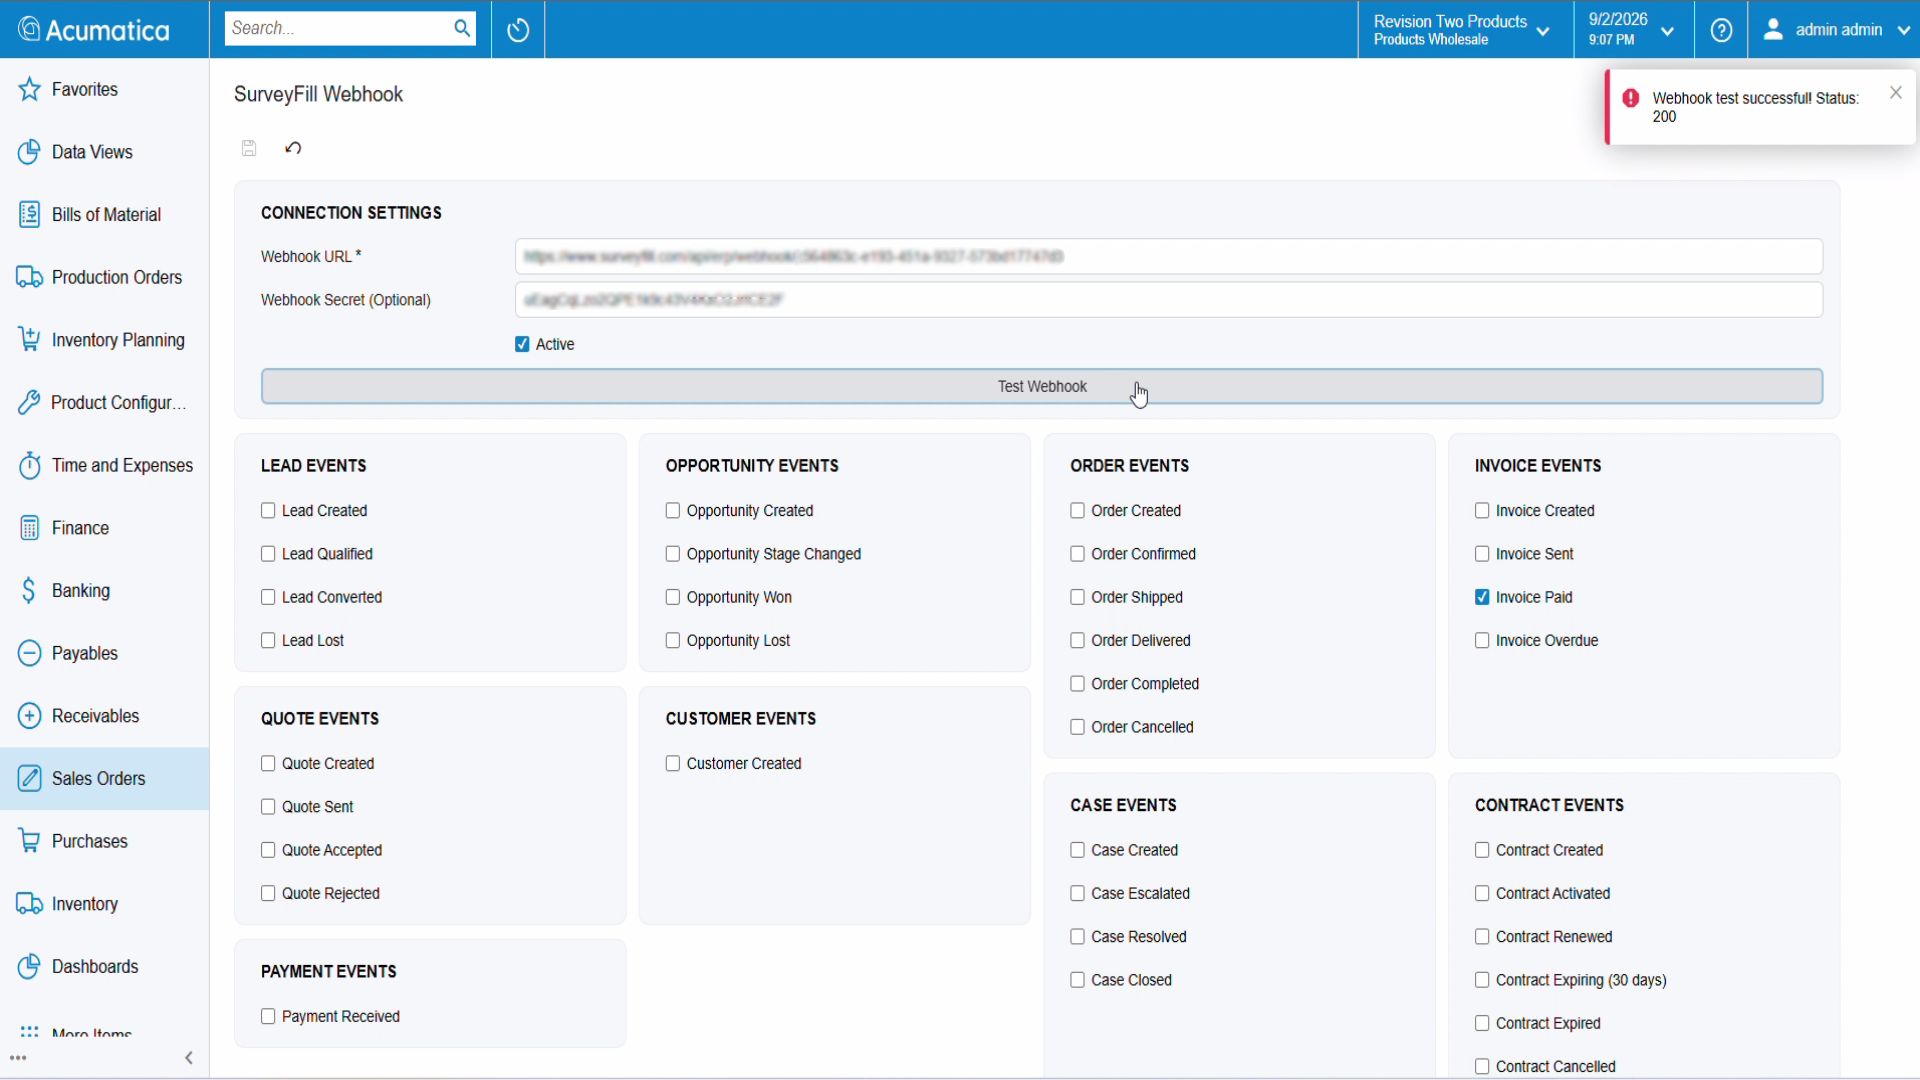Enable Opportunity Won event
This screenshot has width=1920, height=1080.
(673, 598)
